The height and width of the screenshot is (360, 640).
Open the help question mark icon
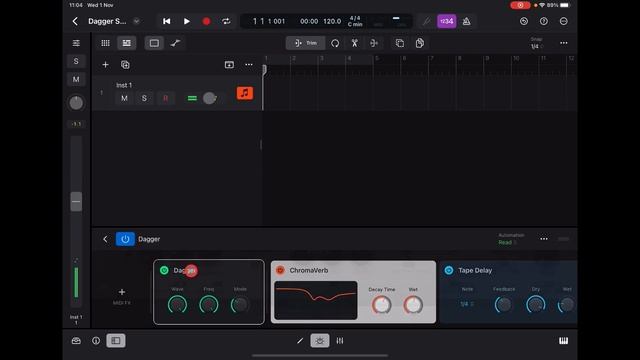(544, 21)
